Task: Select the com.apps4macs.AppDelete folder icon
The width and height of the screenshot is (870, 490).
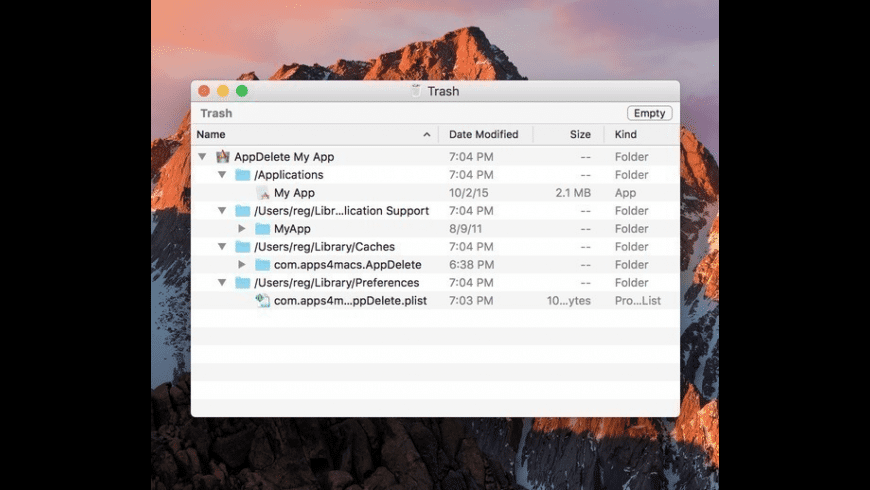Action: (x=262, y=265)
